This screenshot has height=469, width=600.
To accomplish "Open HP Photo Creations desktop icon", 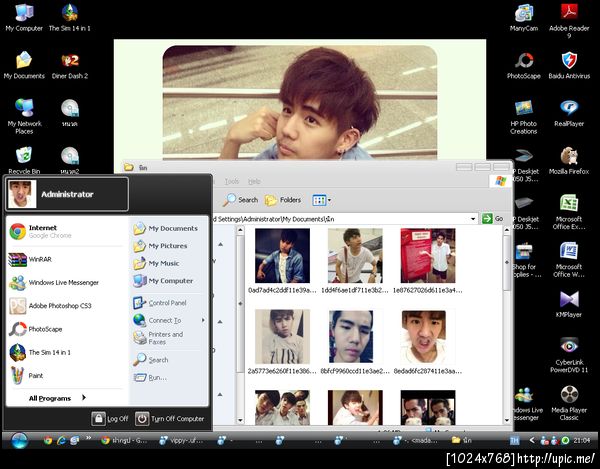I will tap(523, 116).
